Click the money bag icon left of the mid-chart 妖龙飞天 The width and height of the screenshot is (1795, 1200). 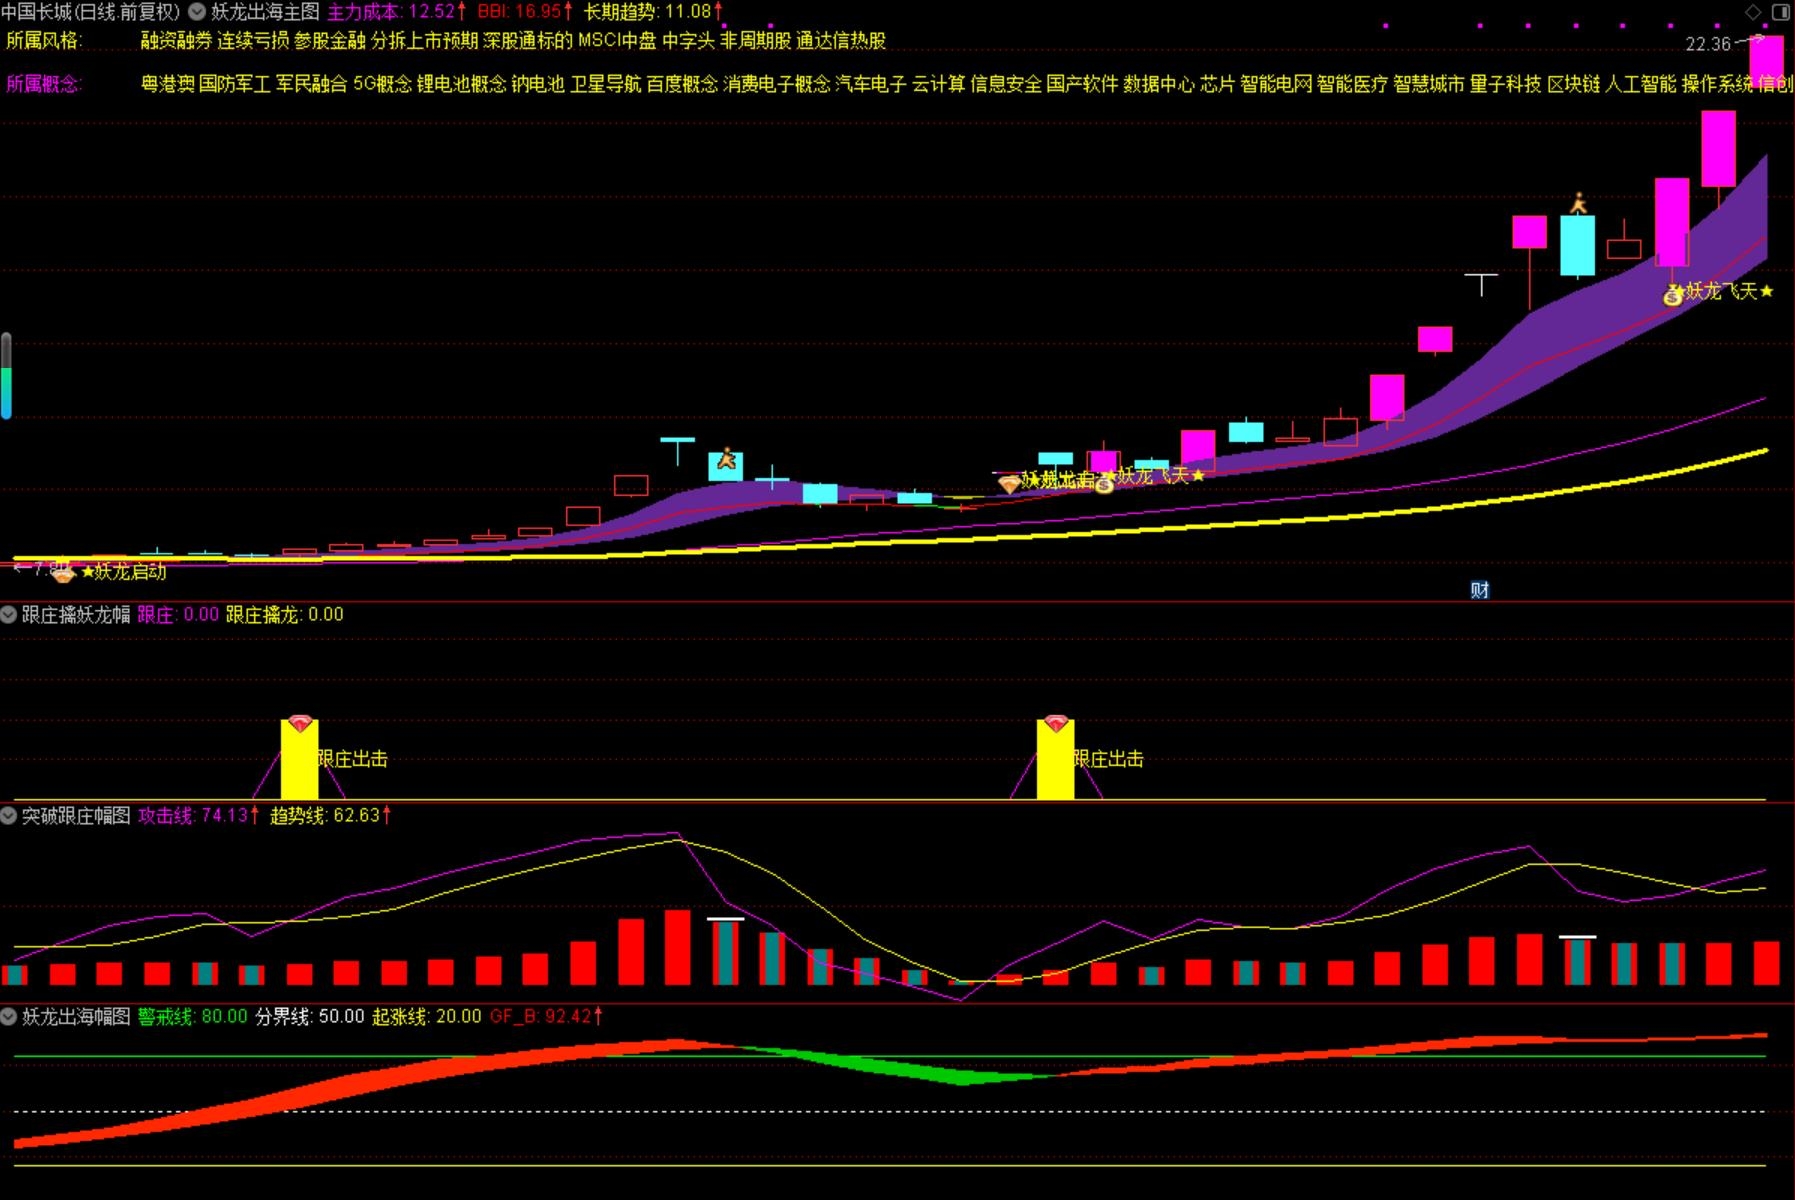(1104, 484)
